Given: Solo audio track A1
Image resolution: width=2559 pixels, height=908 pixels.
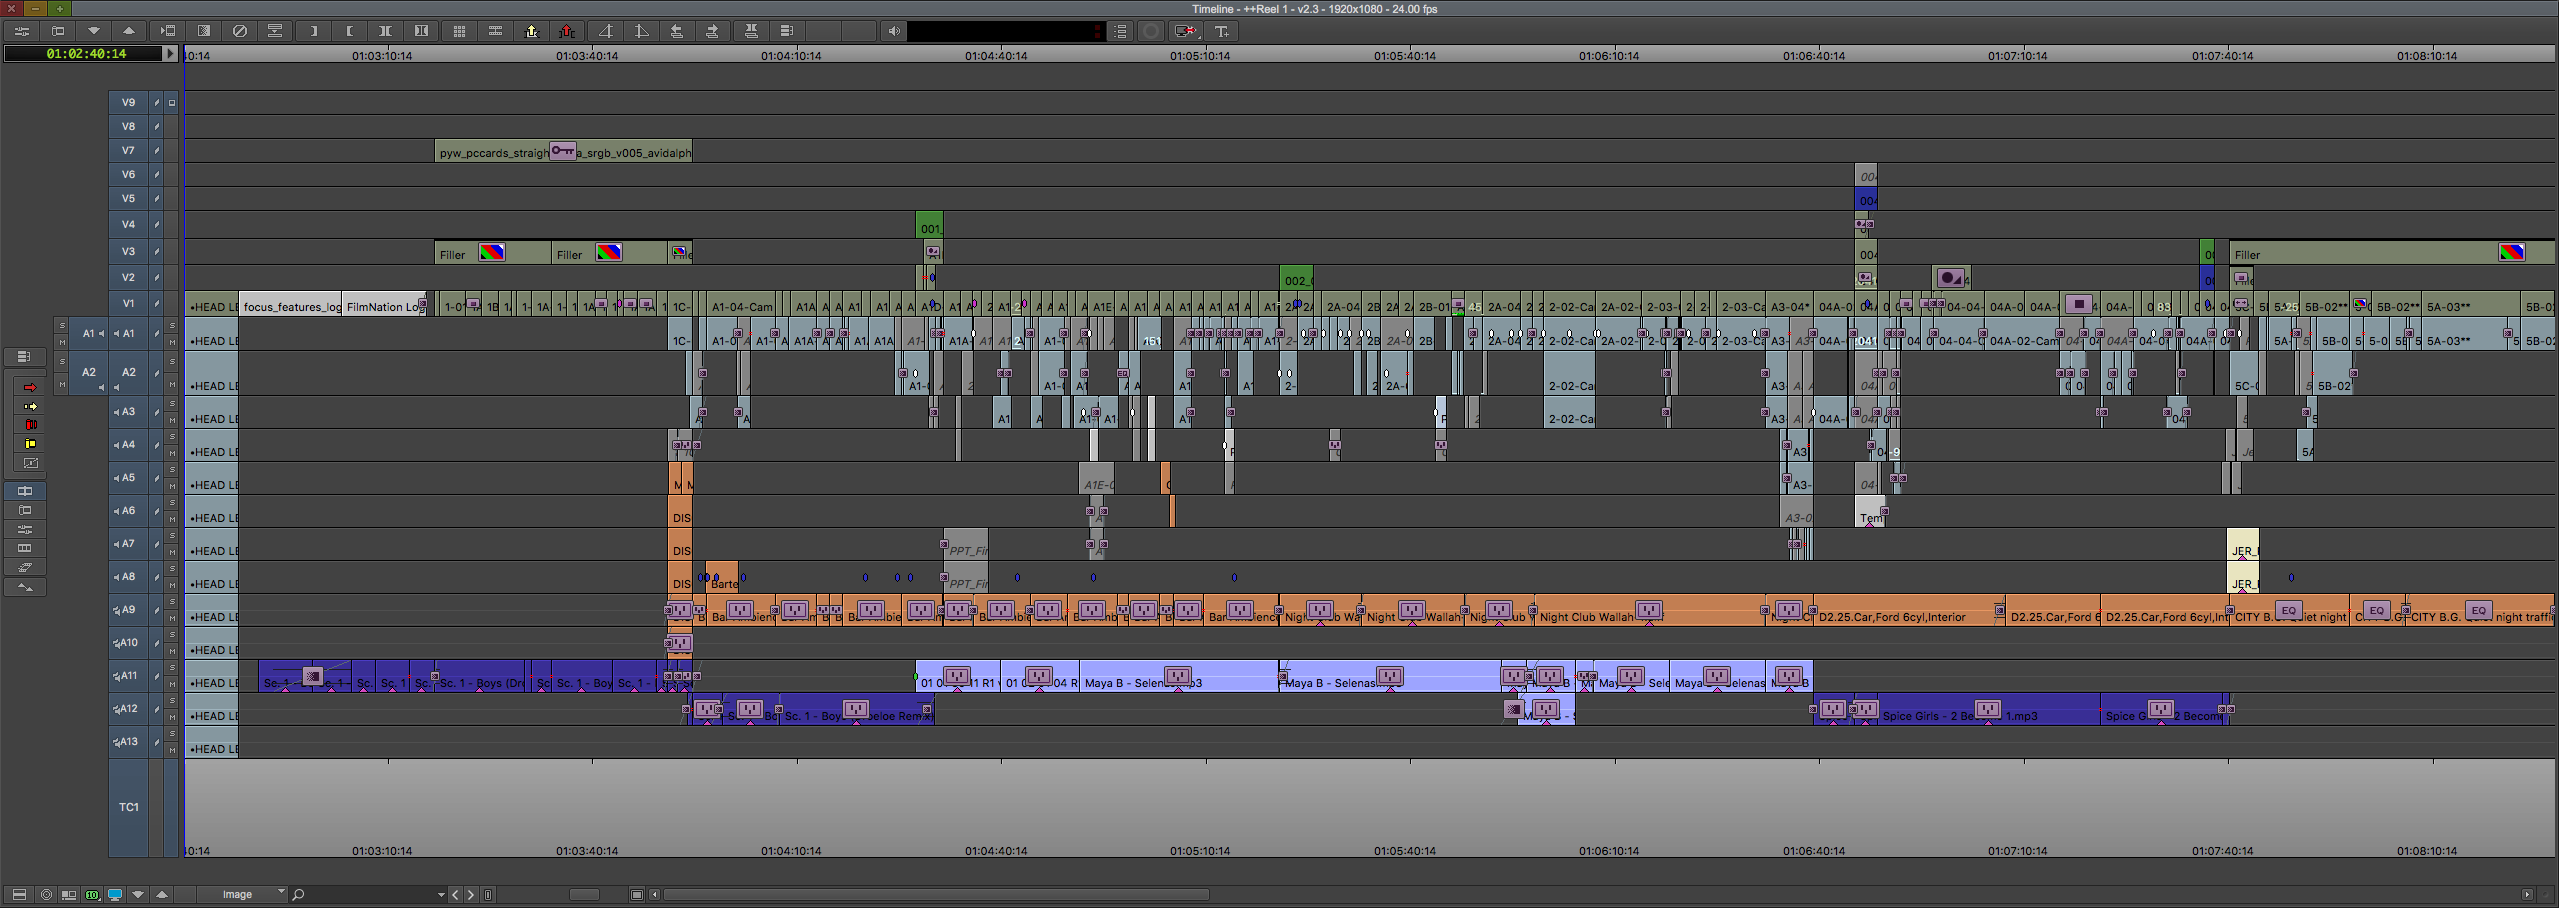Looking at the screenshot, I should [x=172, y=326].
